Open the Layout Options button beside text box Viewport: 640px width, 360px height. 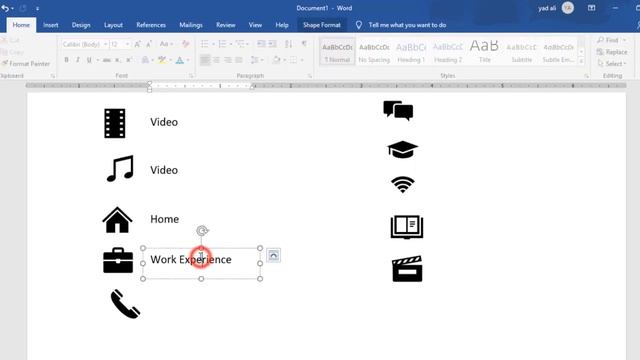click(273, 256)
